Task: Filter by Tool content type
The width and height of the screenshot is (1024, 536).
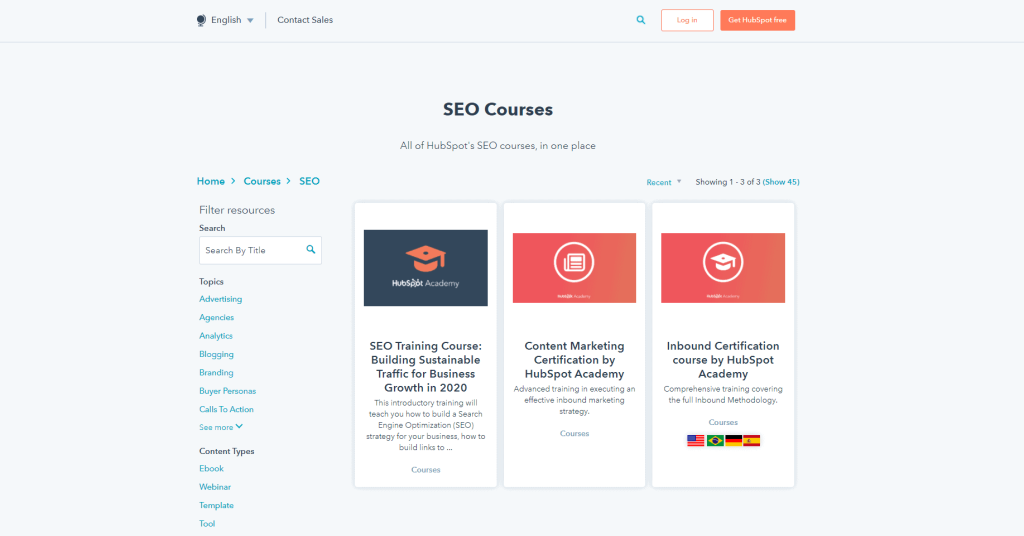Action: [x=207, y=524]
